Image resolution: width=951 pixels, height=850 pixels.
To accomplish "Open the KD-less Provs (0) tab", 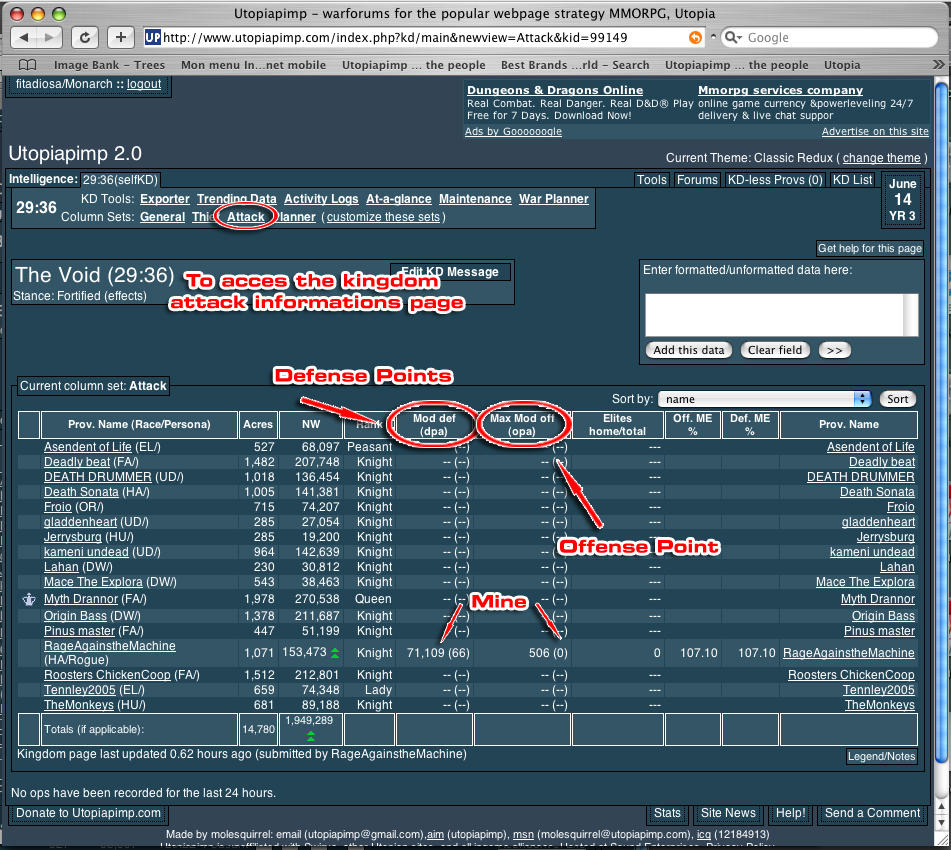I will pos(775,180).
